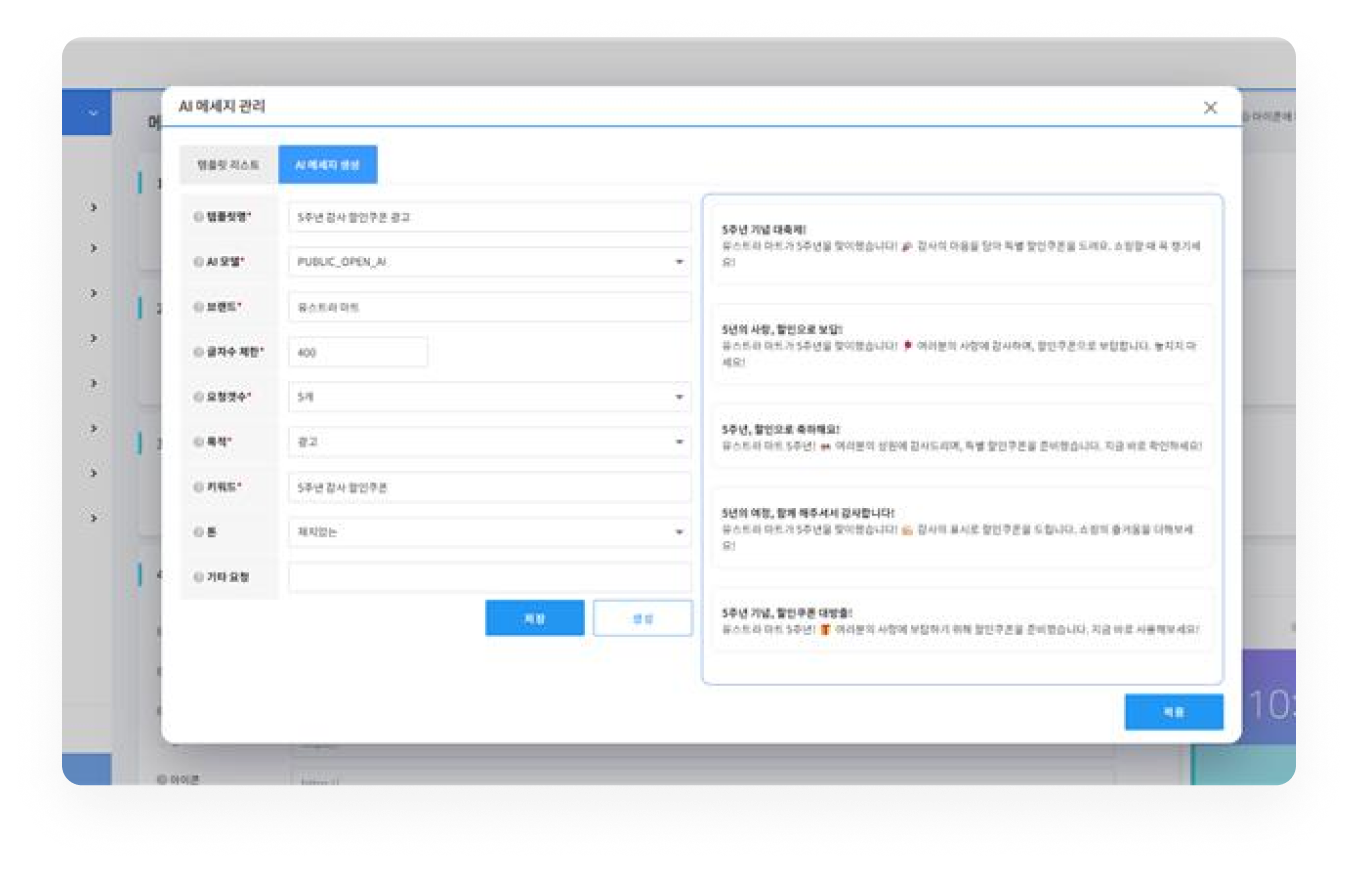The height and width of the screenshot is (873, 1358).
Task: Click the empty 기타 요청 input field
Action: (489, 577)
